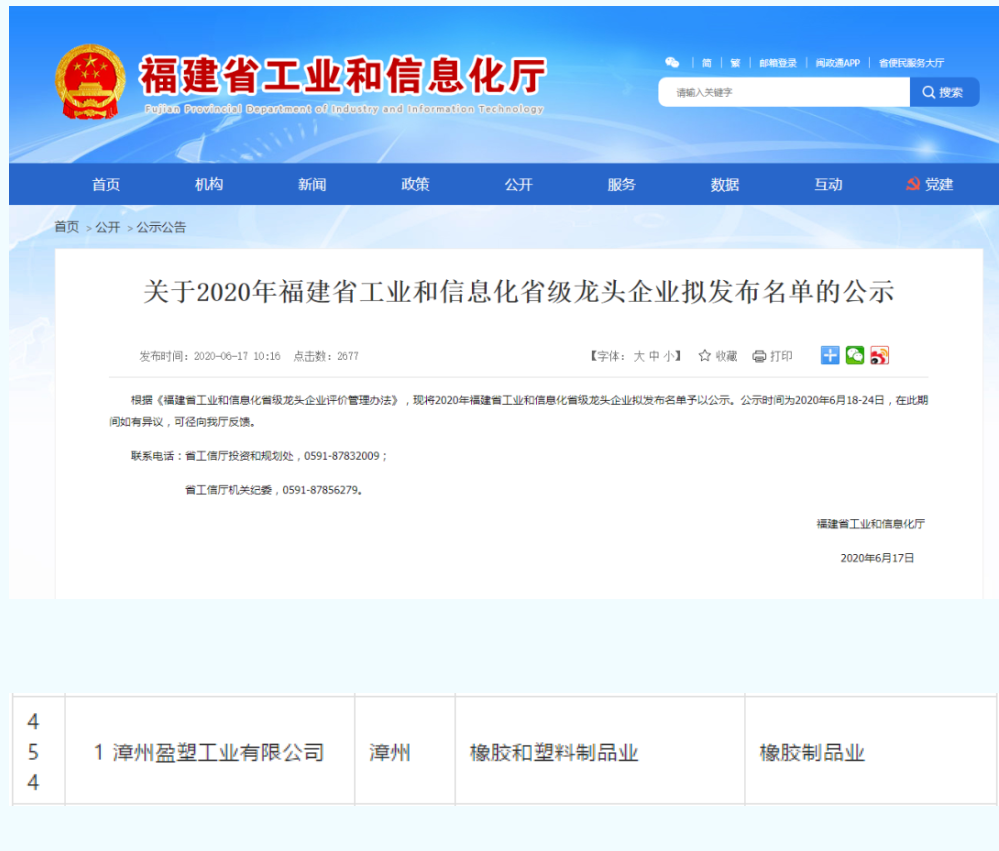
Task: Switch to traditional Chinese (繁)
Action: 735,63
